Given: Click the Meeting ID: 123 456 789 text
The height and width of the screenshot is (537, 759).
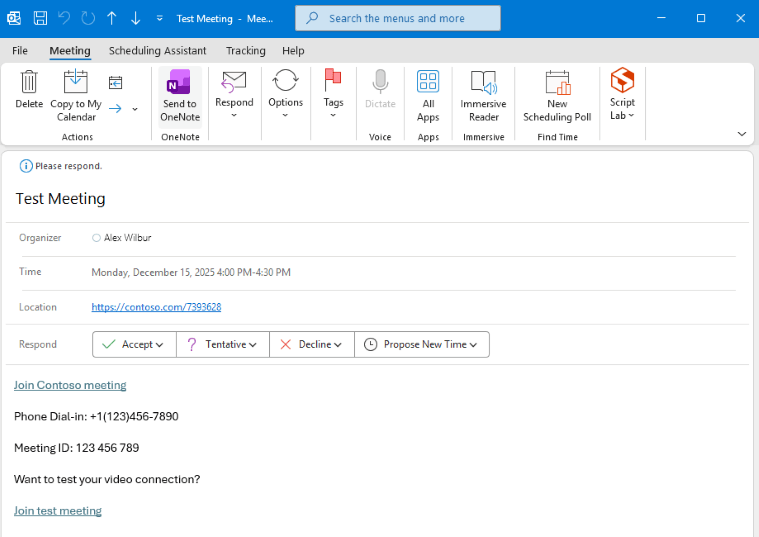Looking at the screenshot, I should [76, 448].
